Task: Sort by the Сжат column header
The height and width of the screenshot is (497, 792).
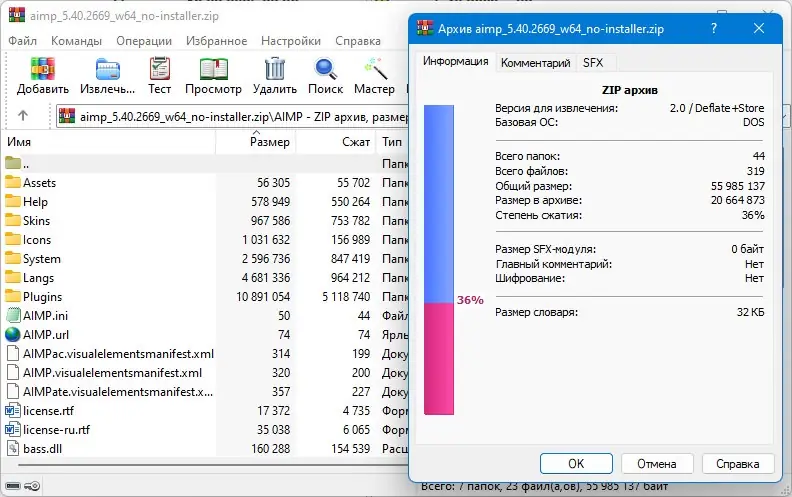Action: pyautogui.click(x=336, y=142)
